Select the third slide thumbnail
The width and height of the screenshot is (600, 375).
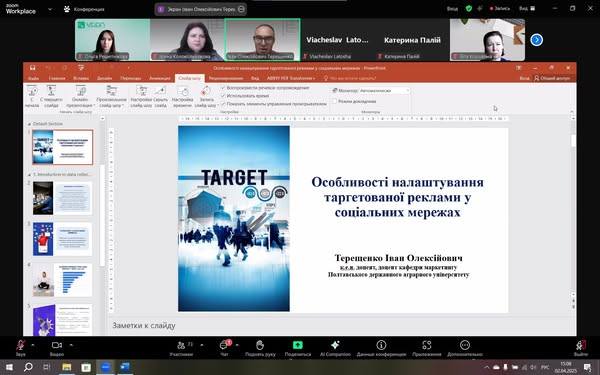62,239
